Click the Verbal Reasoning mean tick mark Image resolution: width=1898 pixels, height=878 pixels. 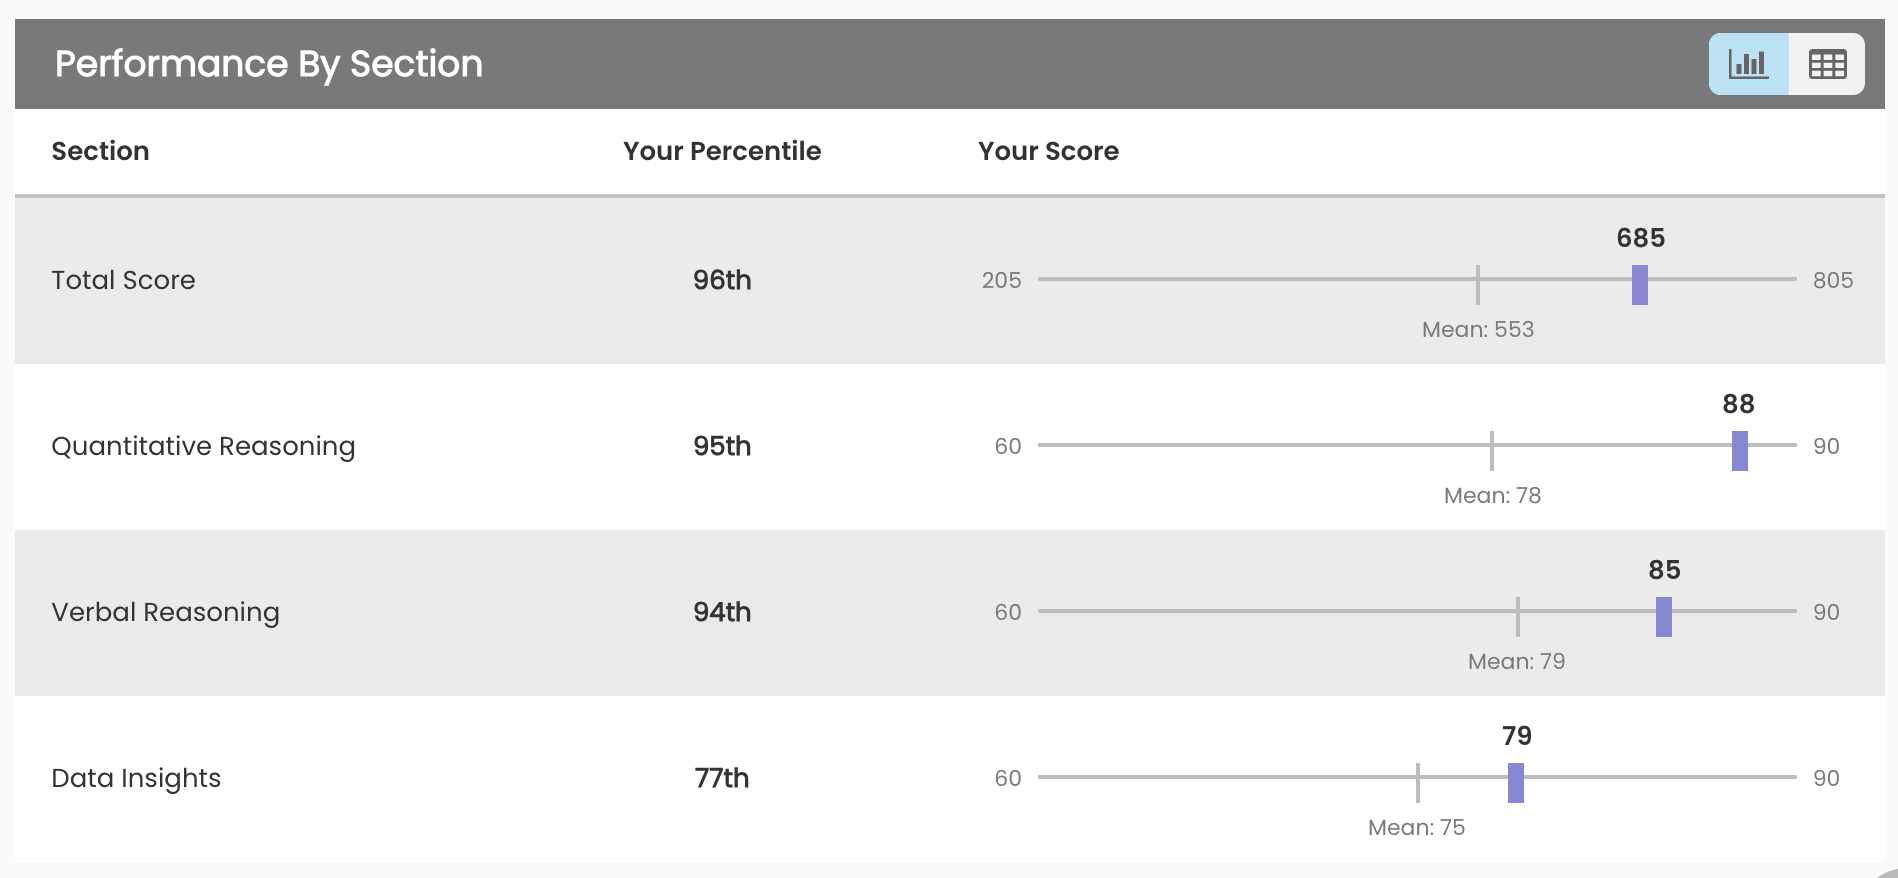tap(1518, 617)
